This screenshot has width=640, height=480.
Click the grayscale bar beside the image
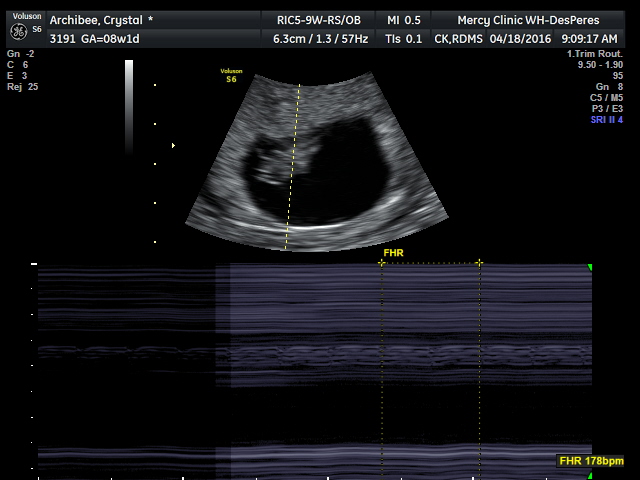pyautogui.click(x=129, y=107)
